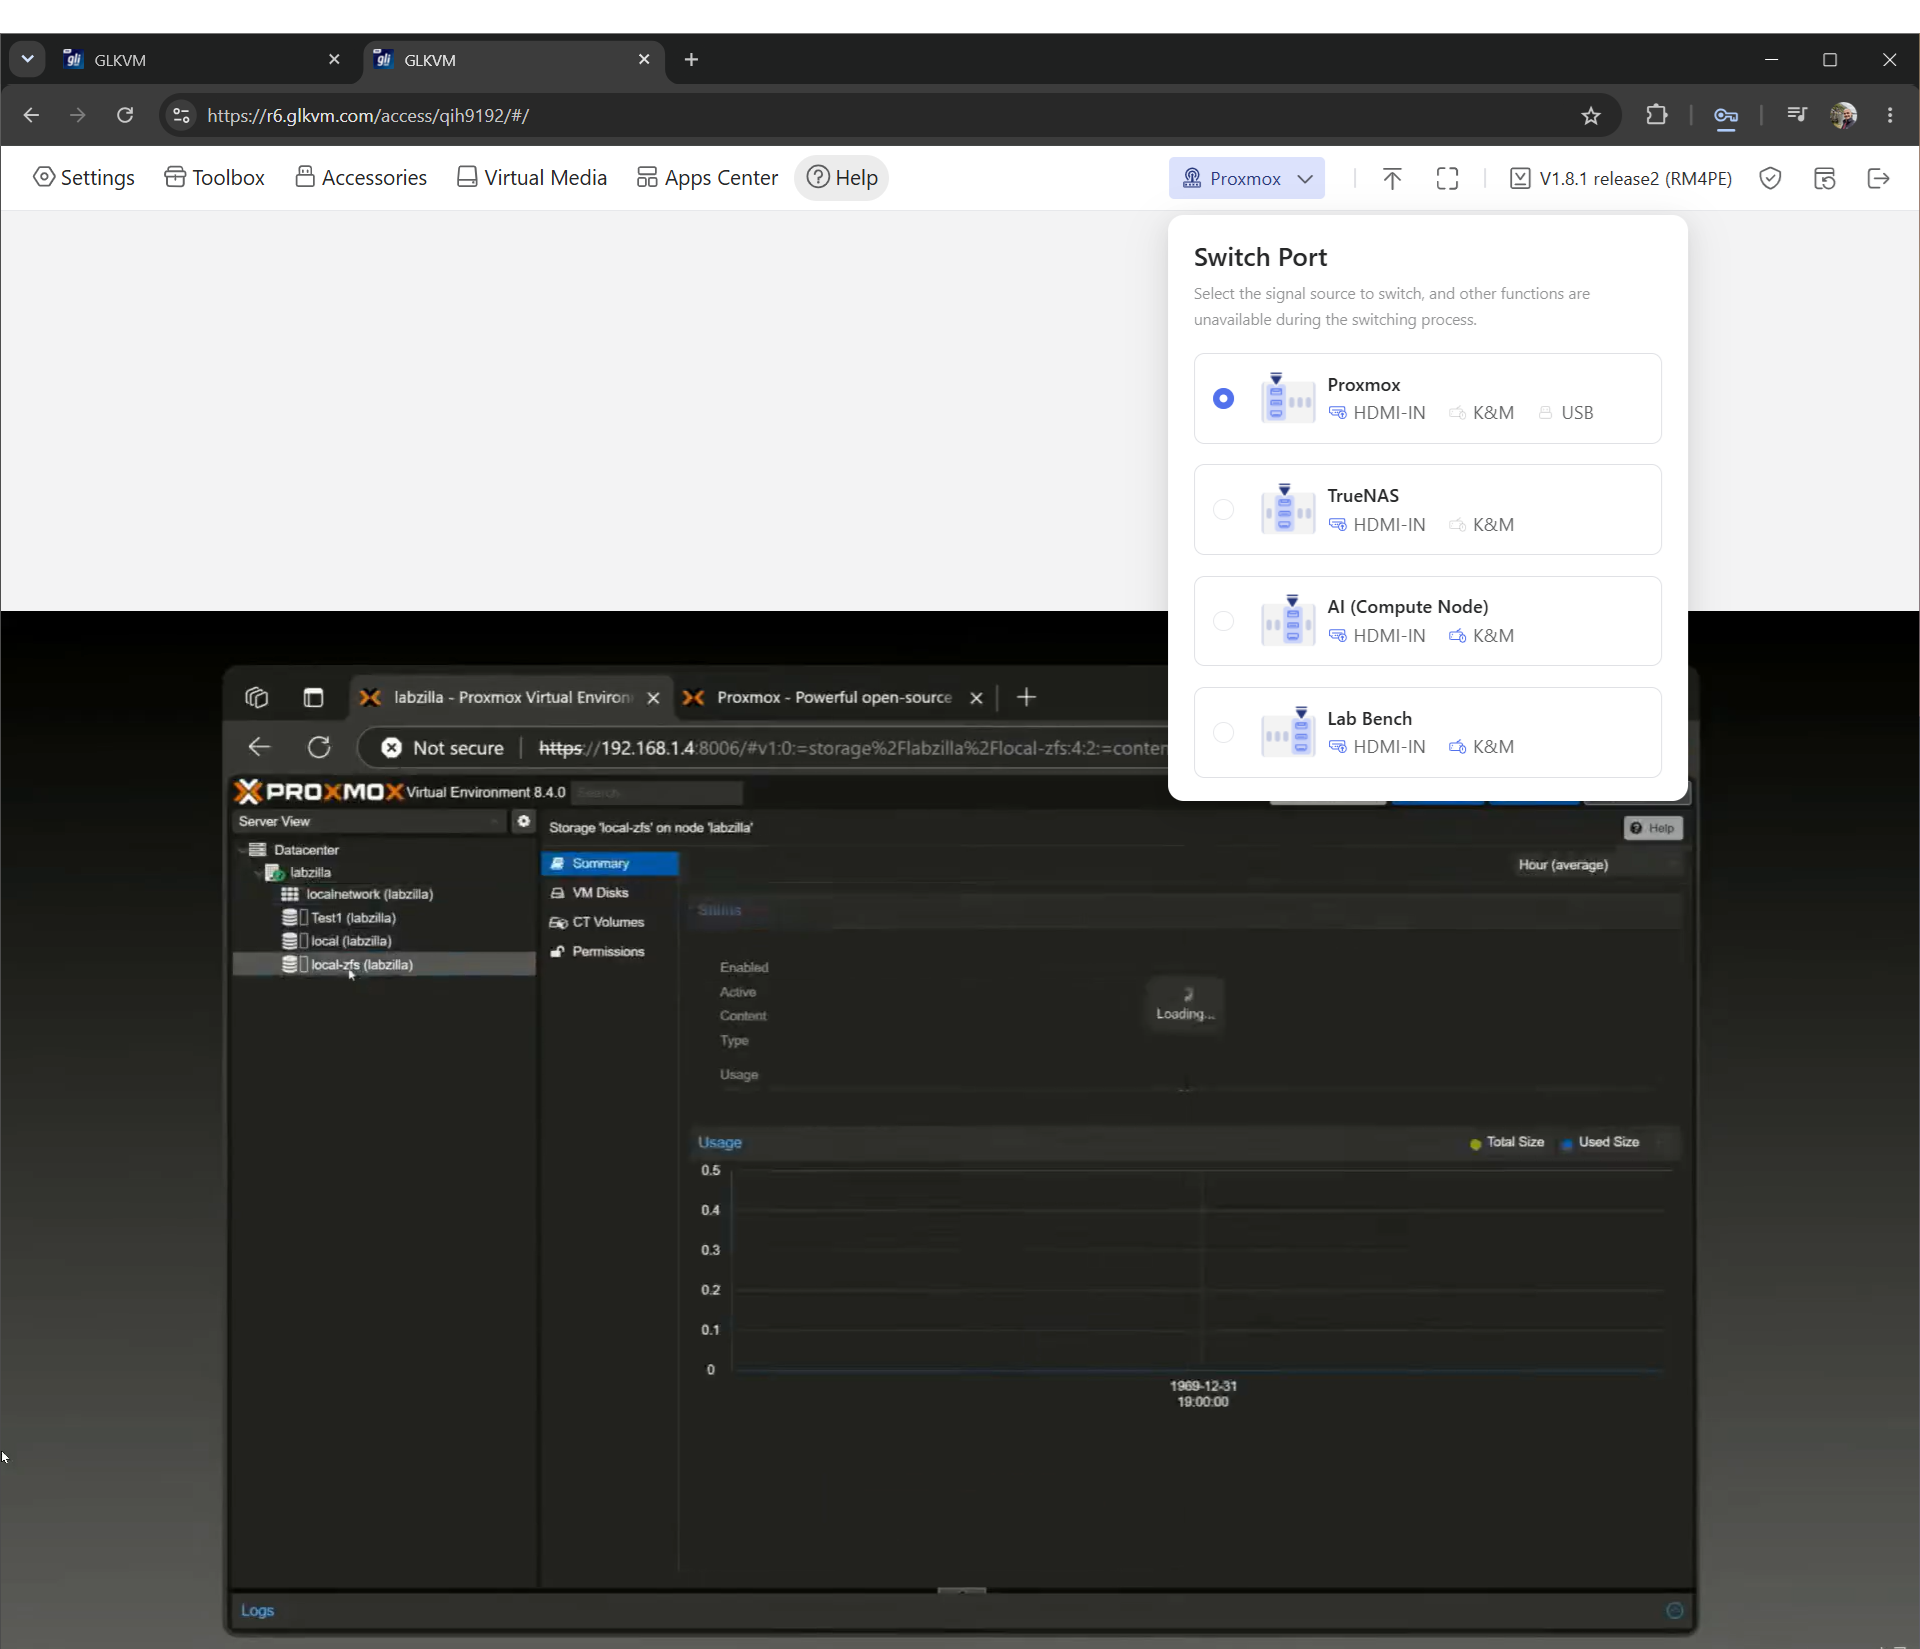Open Server View dropdown in Proxmox
Image resolution: width=1920 pixels, height=1649 pixels.
pyautogui.click(x=370, y=822)
